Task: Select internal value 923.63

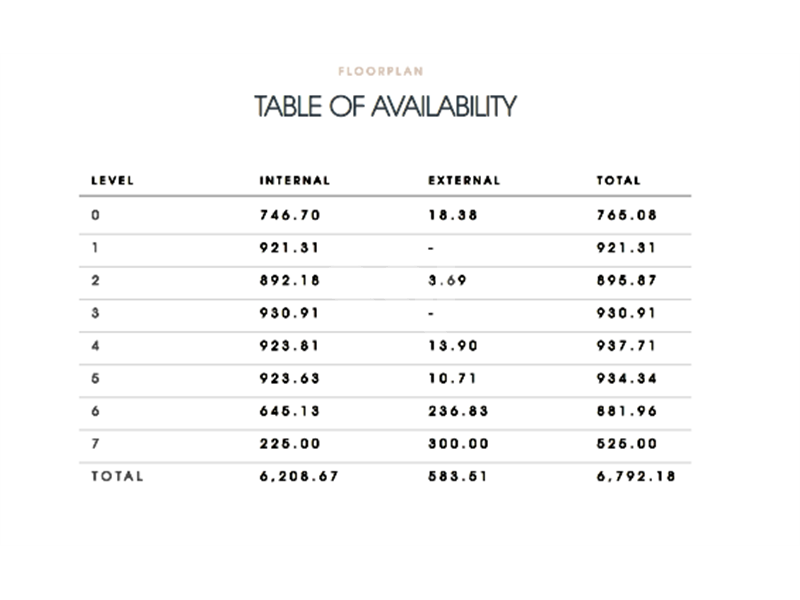Action: [x=289, y=380]
